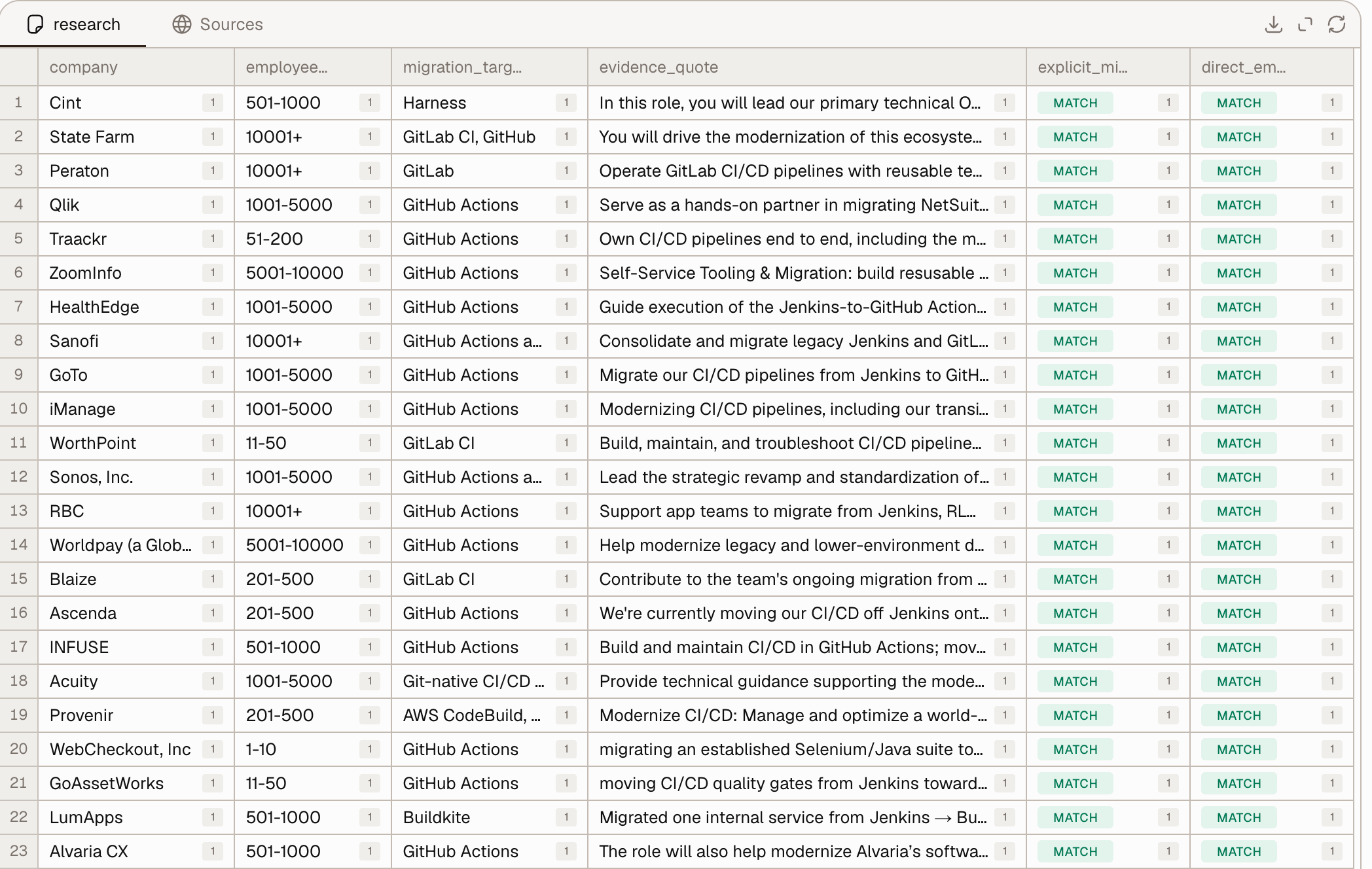Click citation badge next to State Farm

[212, 137]
